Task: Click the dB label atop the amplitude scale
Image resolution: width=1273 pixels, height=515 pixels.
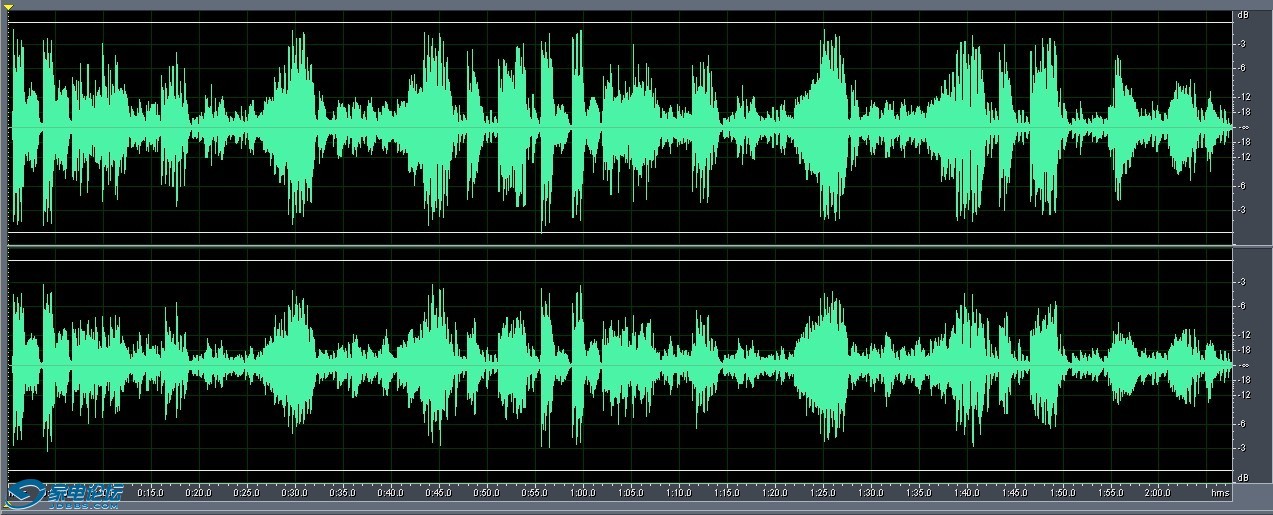Action: click(x=1242, y=16)
